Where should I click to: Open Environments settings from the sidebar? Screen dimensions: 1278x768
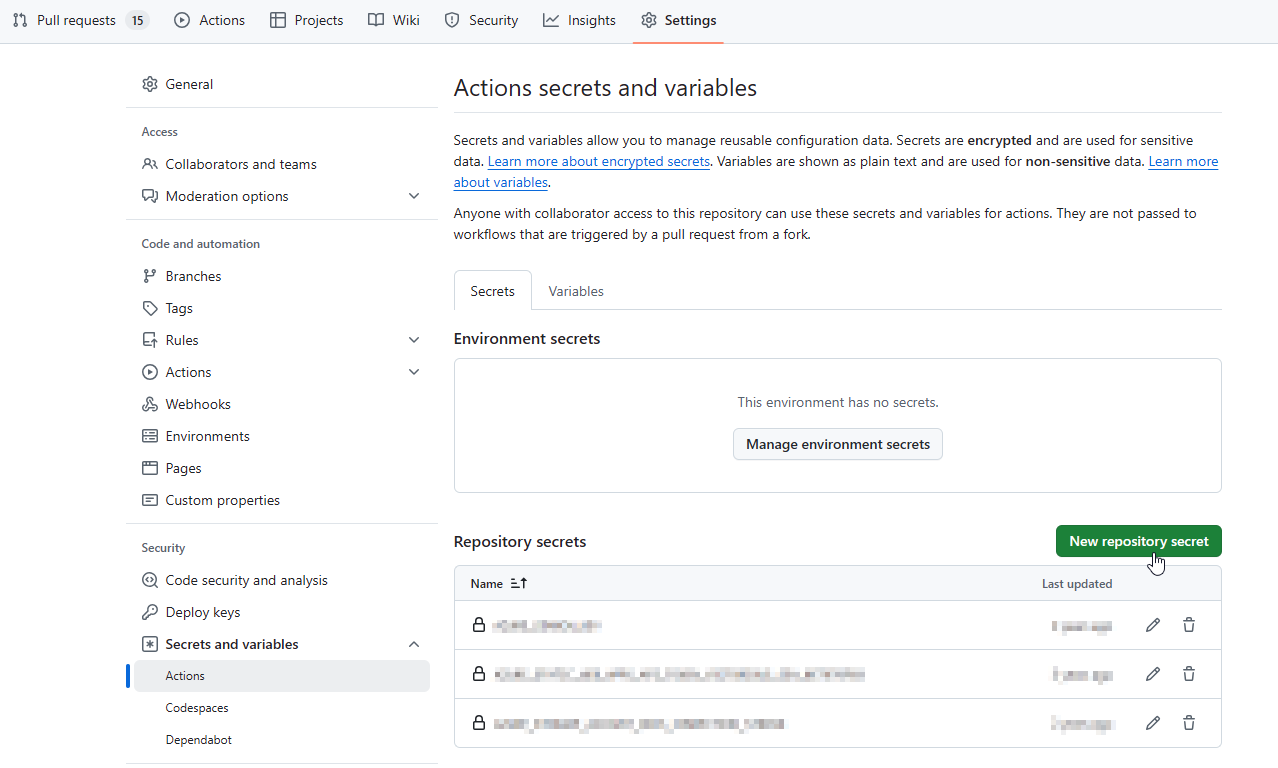coord(208,435)
